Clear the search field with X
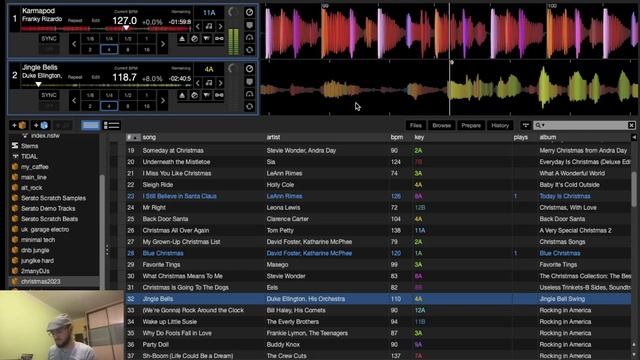The height and width of the screenshot is (360, 640). (x=631, y=125)
